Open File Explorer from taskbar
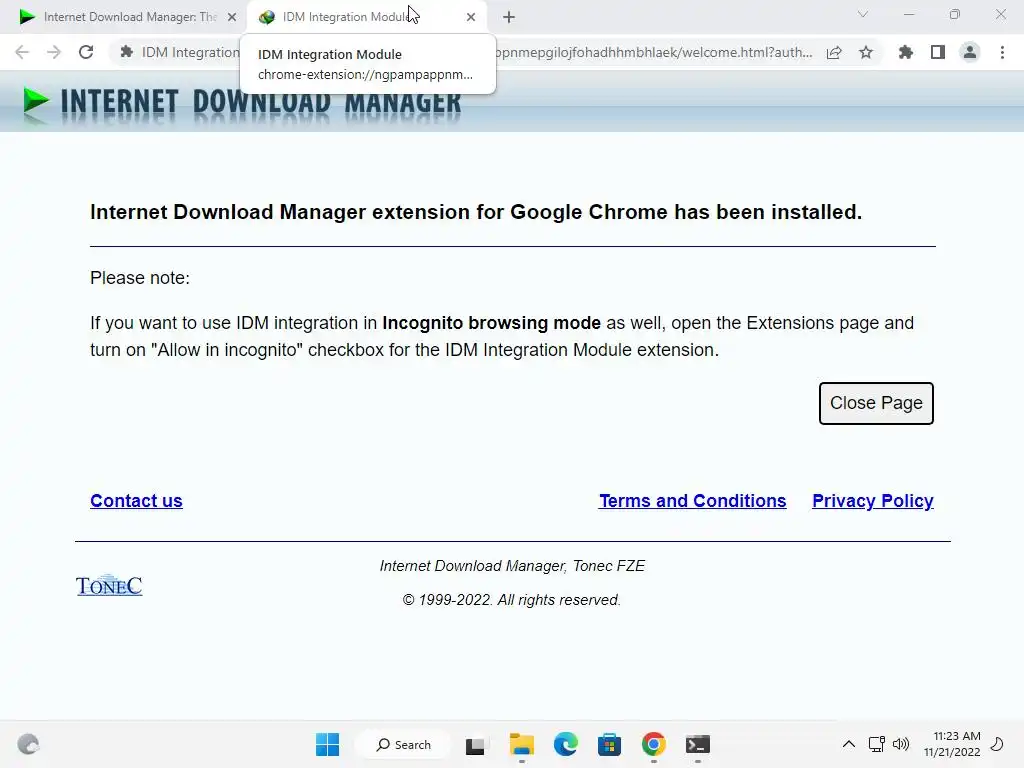1024x768 pixels. click(x=522, y=744)
